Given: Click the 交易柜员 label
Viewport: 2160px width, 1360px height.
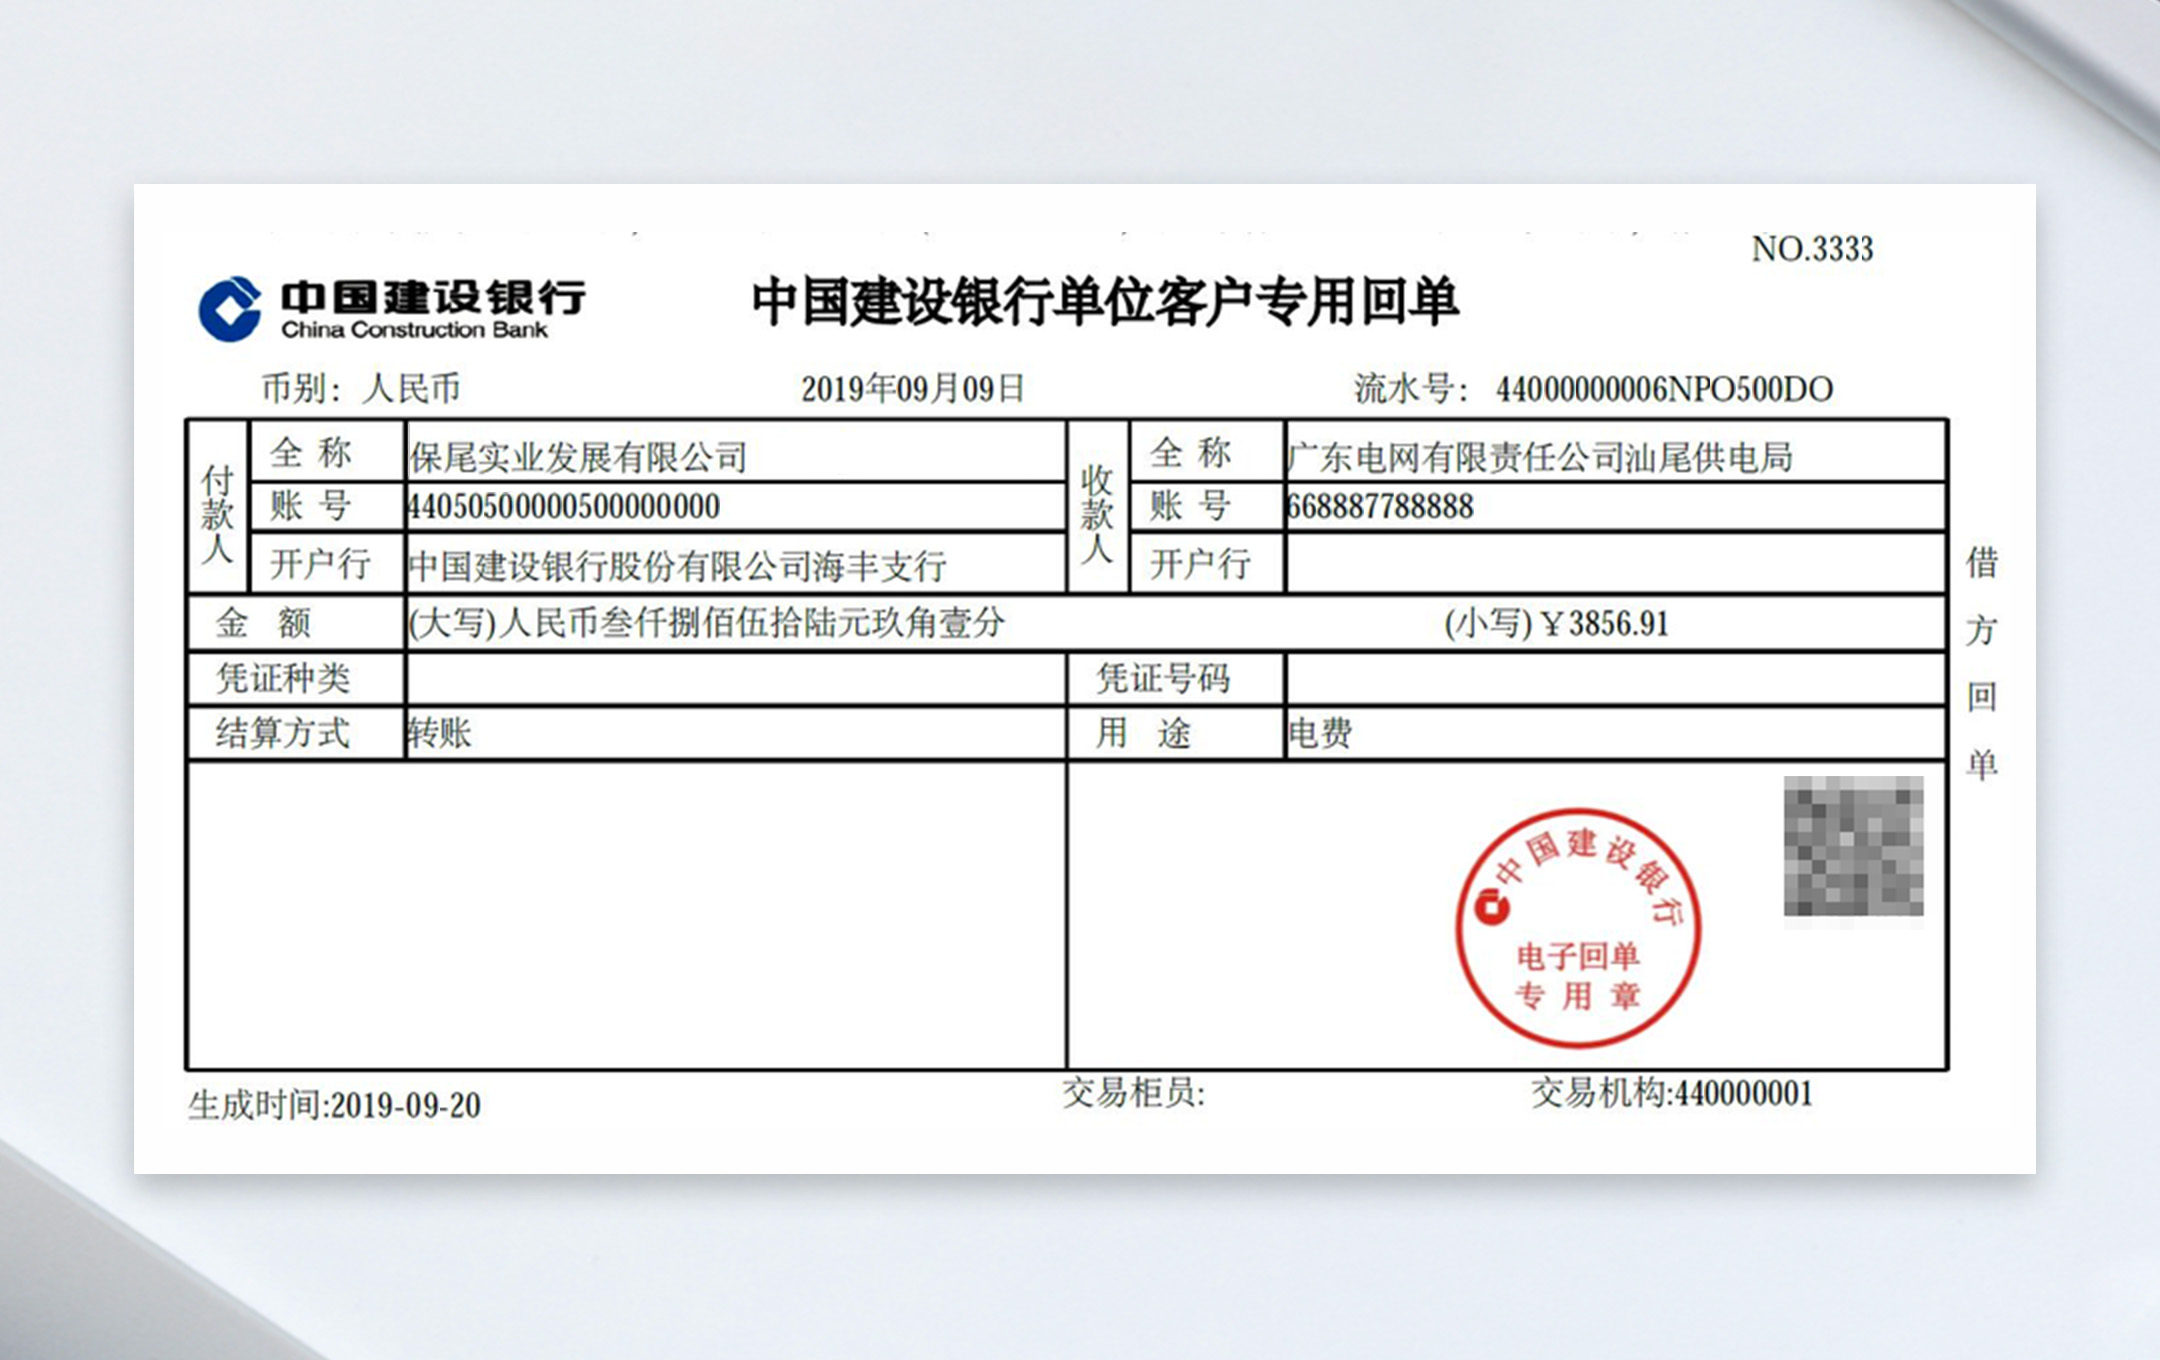Looking at the screenshot, I should point(1134,1093).
